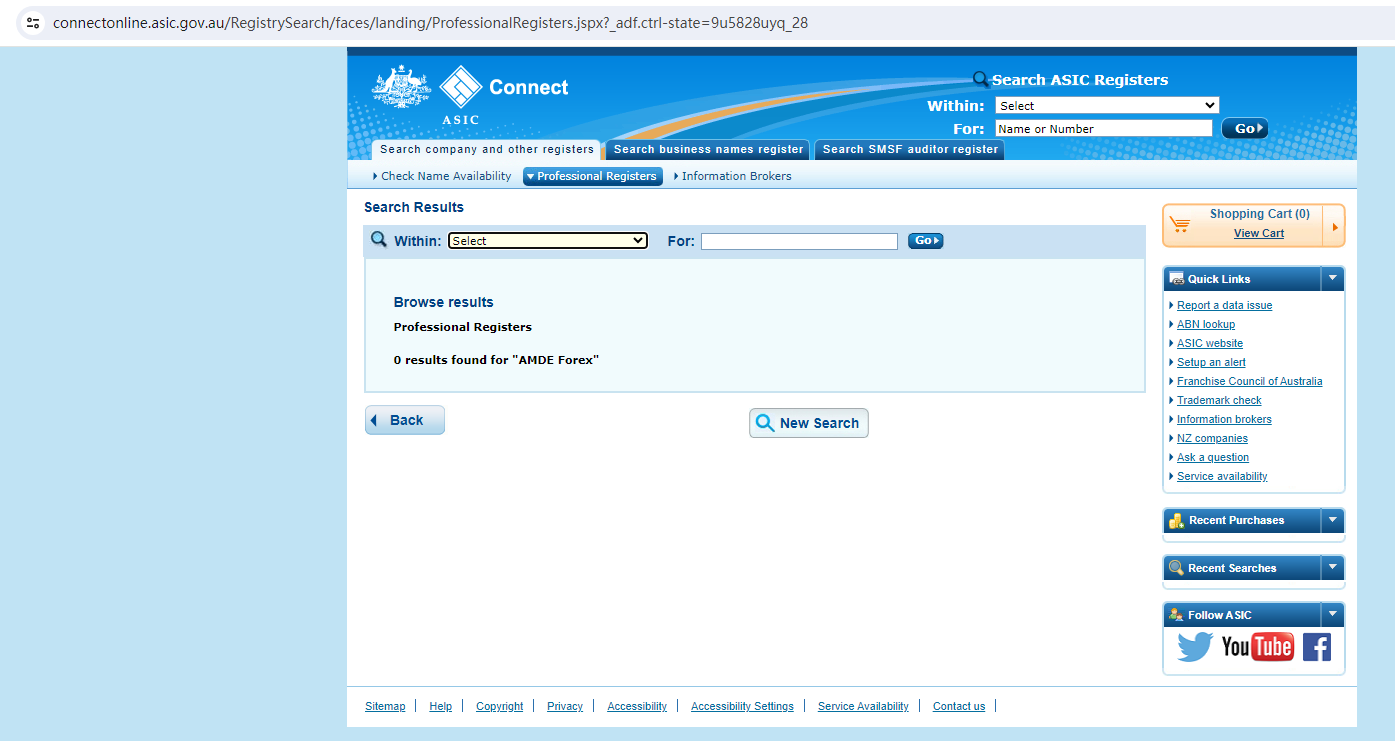Open the Setup an alert link
Image resolution: width=1395 pixels, height=741 pixels.
click(1211, 362)
